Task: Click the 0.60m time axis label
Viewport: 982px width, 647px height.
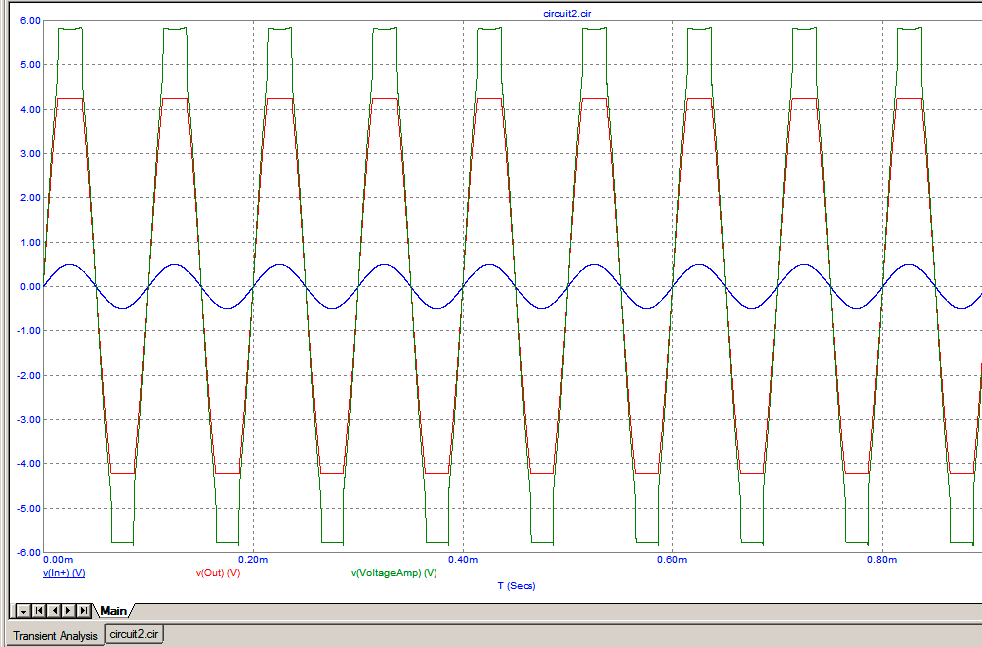Action: [672, 559]
